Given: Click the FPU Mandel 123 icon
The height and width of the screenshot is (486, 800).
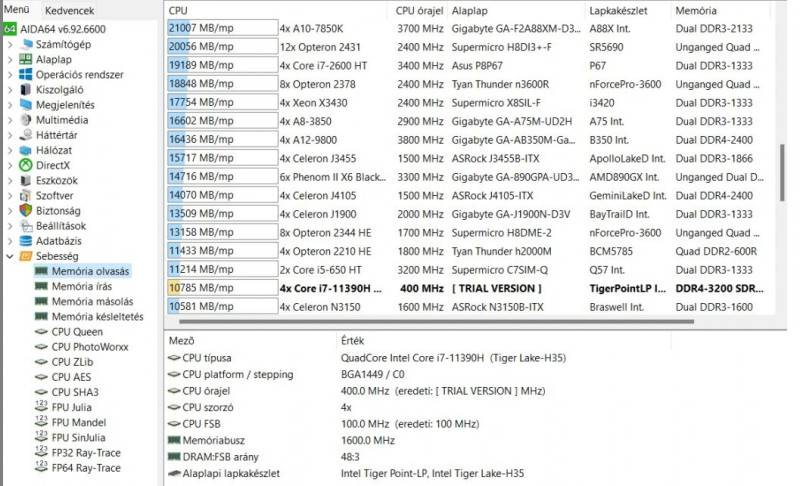Looking at the screenshot, I should click(x=41, y=422).
